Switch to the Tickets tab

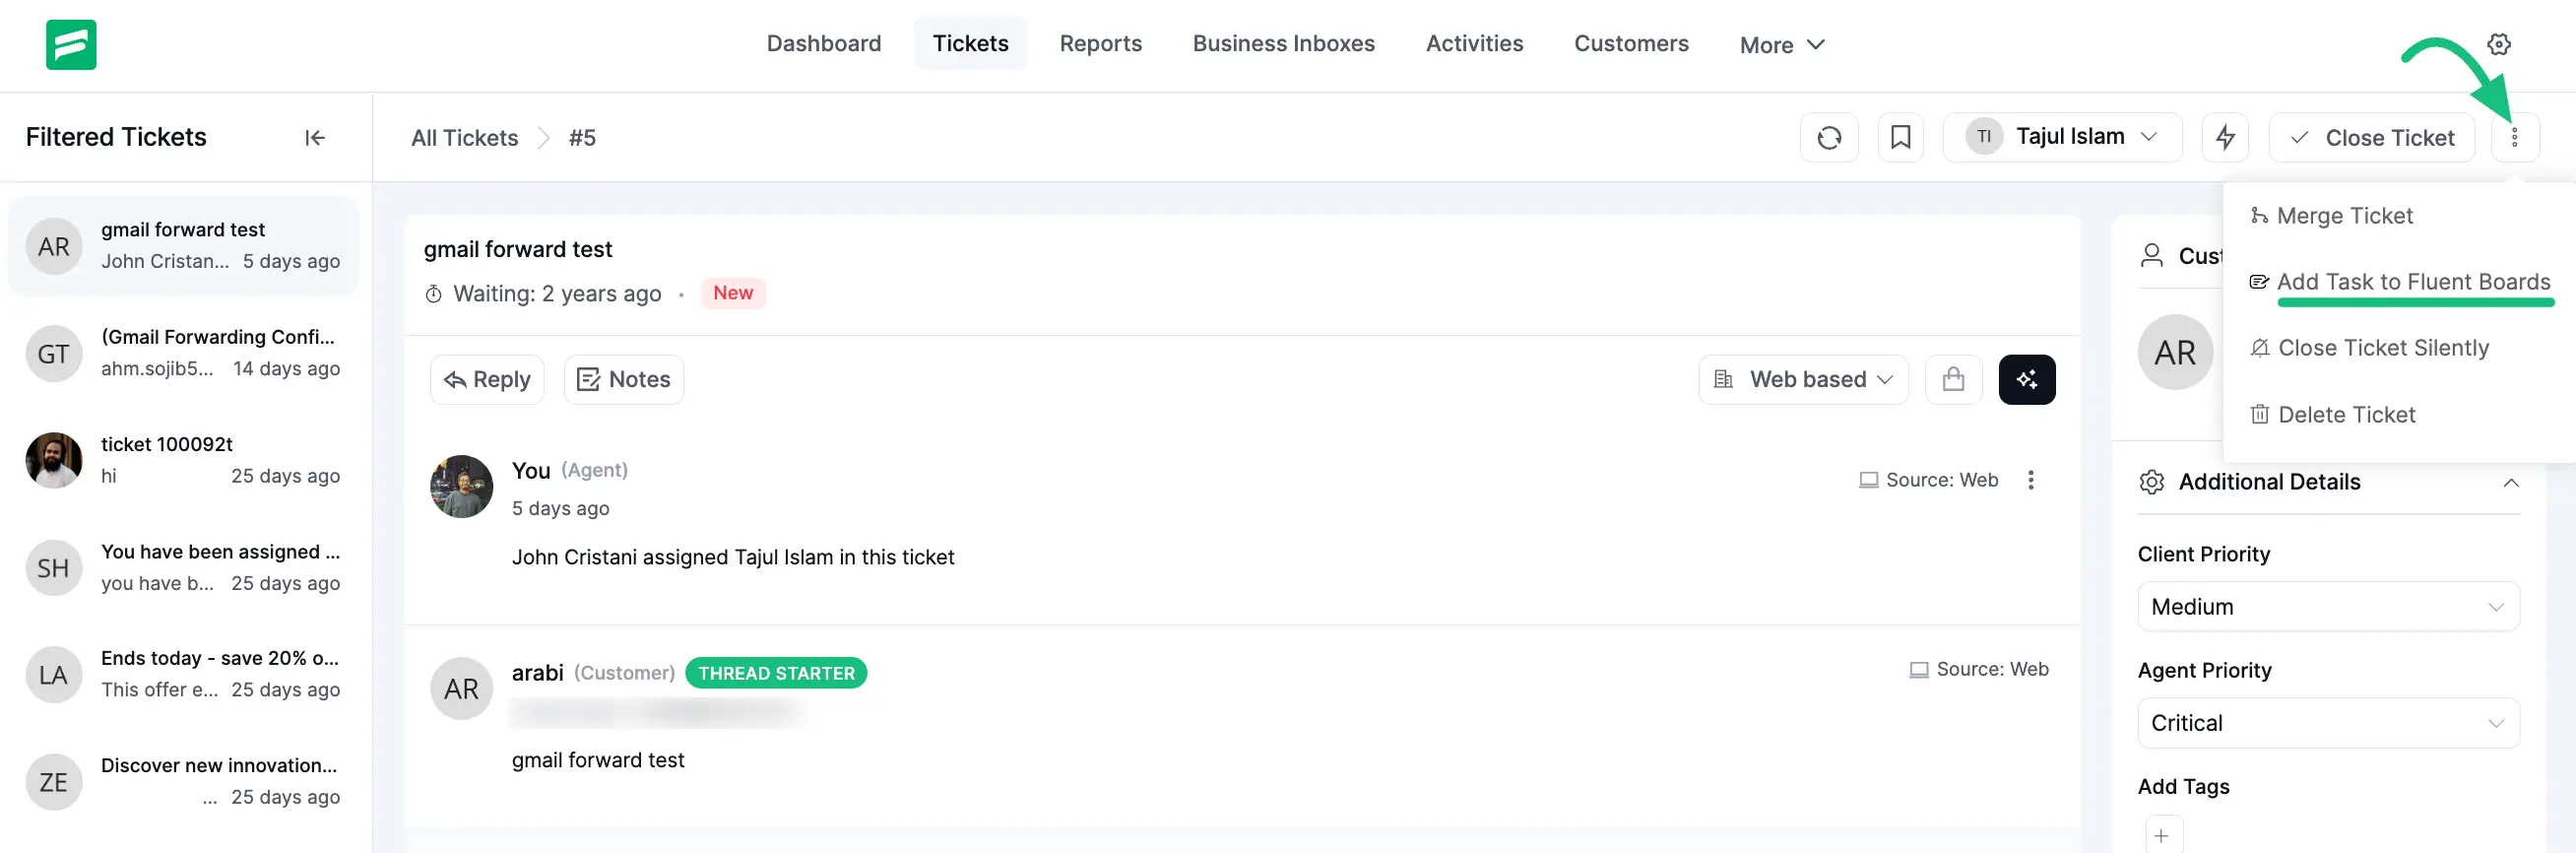(970, 44)
